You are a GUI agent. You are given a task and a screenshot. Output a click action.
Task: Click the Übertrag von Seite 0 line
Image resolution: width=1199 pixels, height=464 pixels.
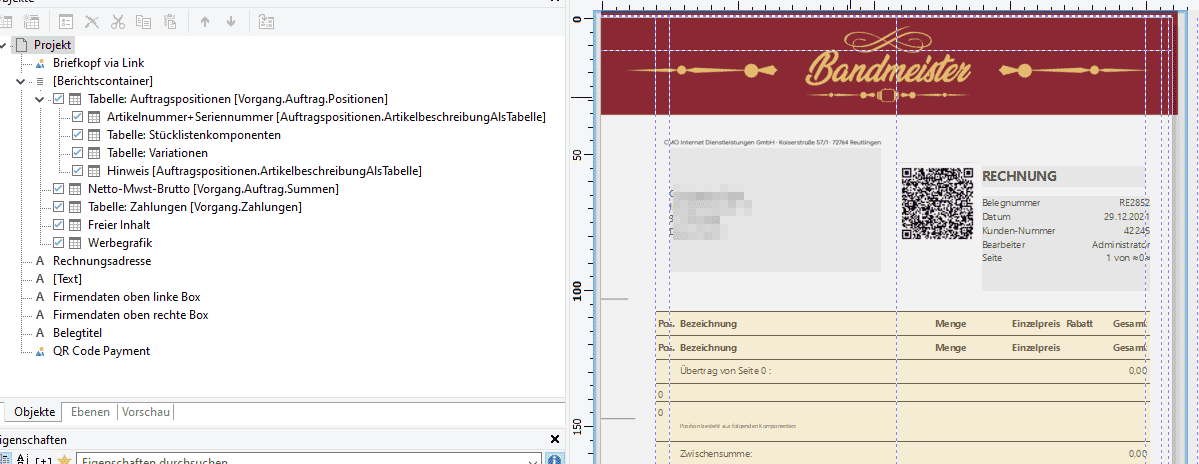click(902, 371)
